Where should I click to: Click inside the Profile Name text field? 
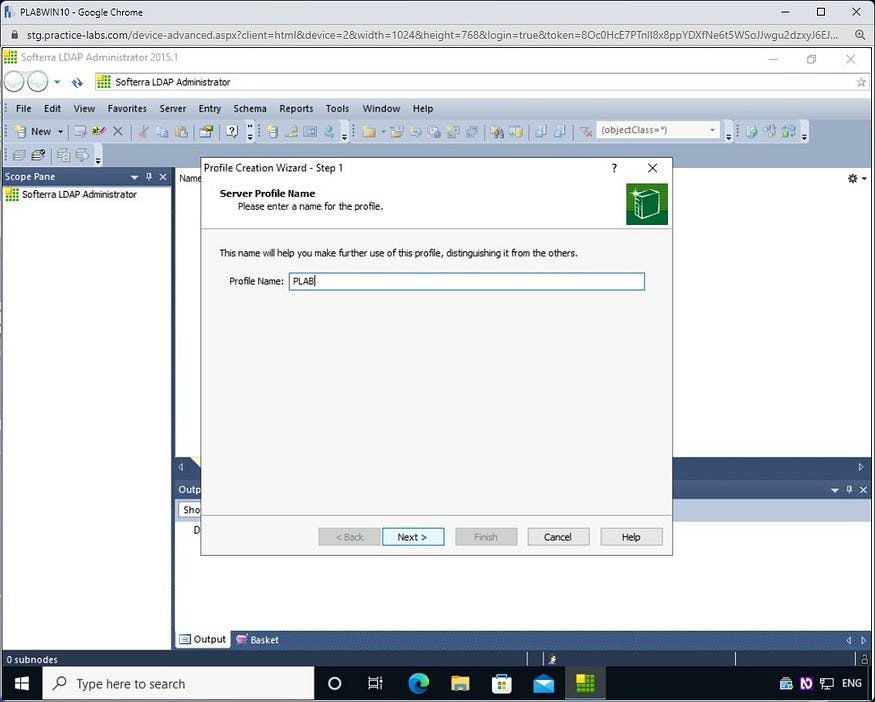(x=467, y=281)
